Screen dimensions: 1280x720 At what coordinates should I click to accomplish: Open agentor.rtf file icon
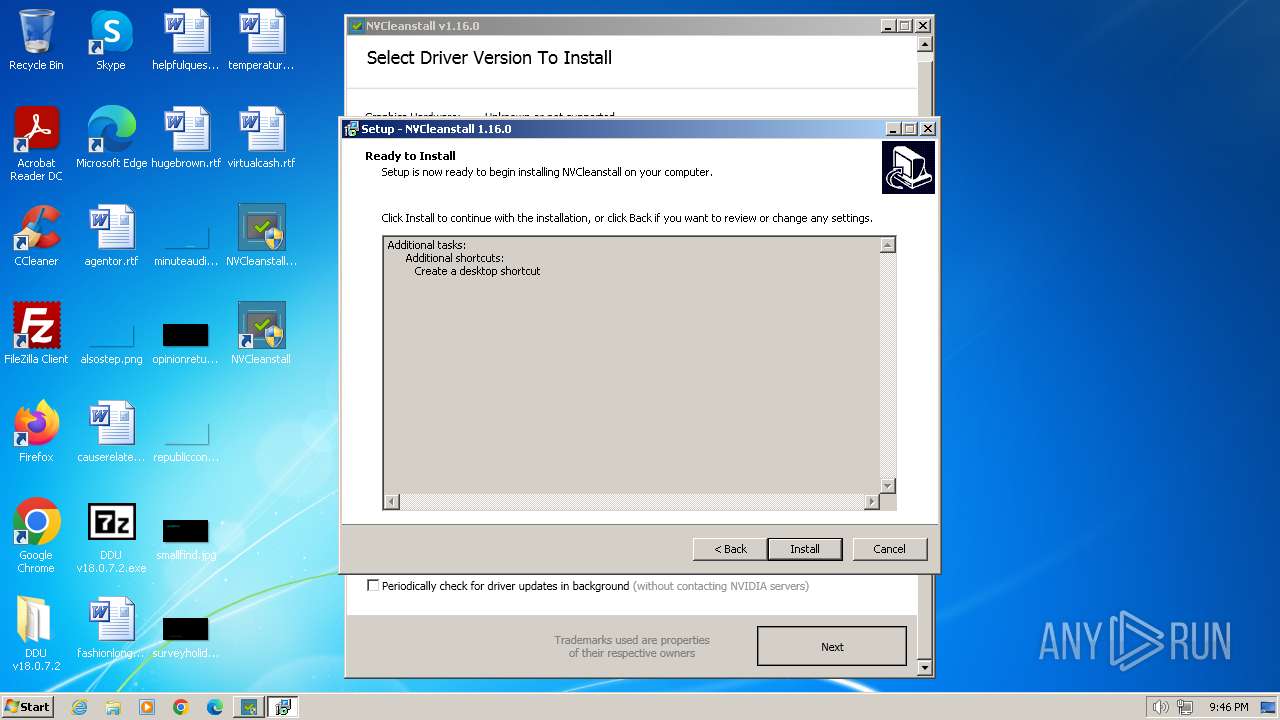111,236
